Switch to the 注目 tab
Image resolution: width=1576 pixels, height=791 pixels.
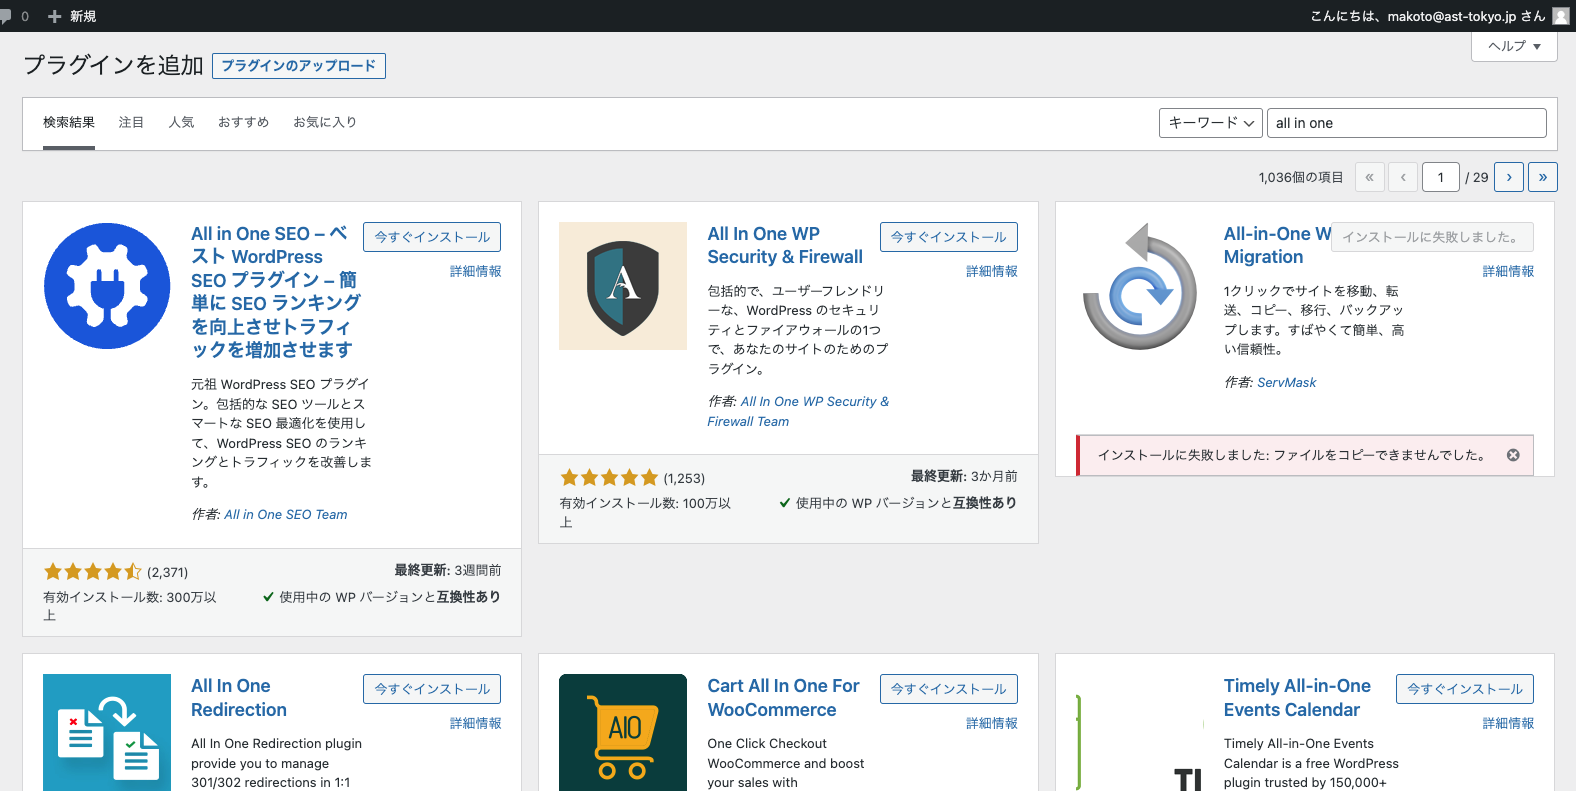pos(132,122)
